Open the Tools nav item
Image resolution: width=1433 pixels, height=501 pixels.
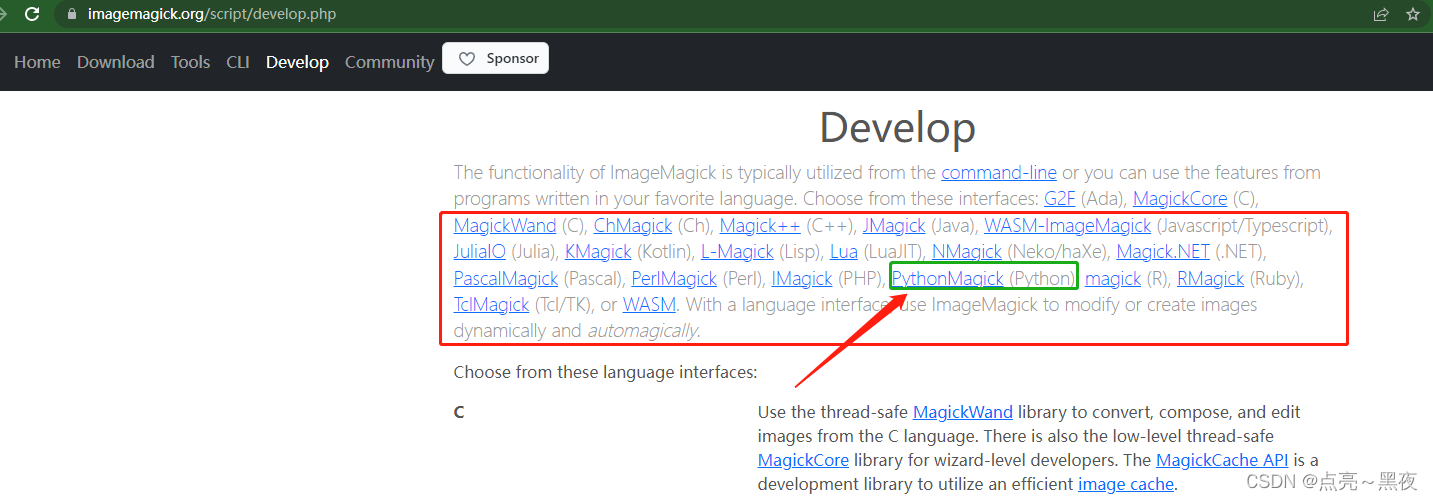click(x=190, y=62)
